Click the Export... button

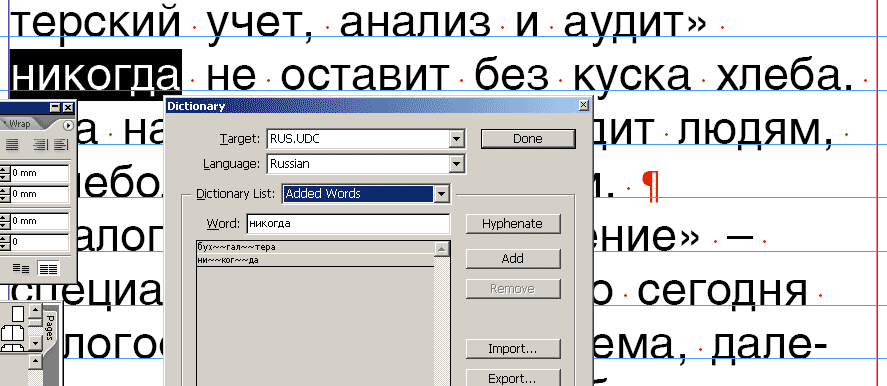tap(513, 378)
